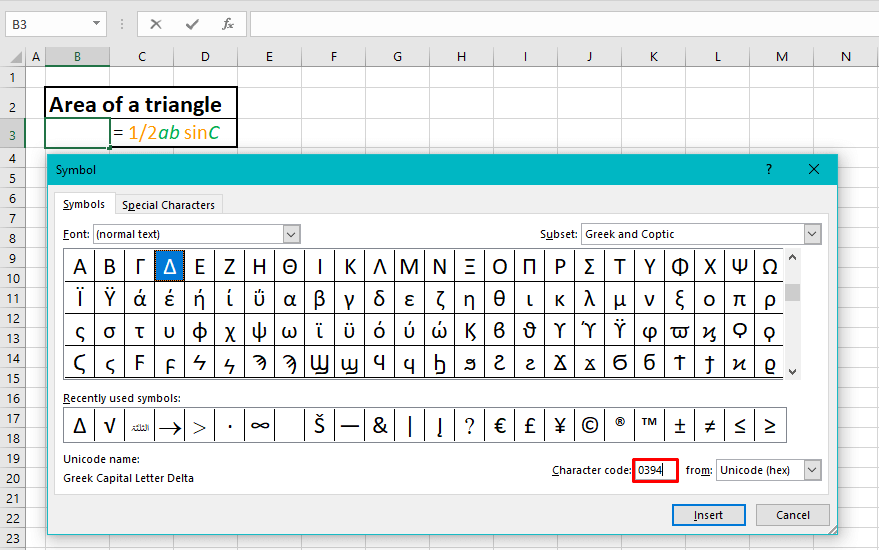This screenshot has width=879, height=550.
Task: Select the small pi symbol in grid
Action: 739,299
